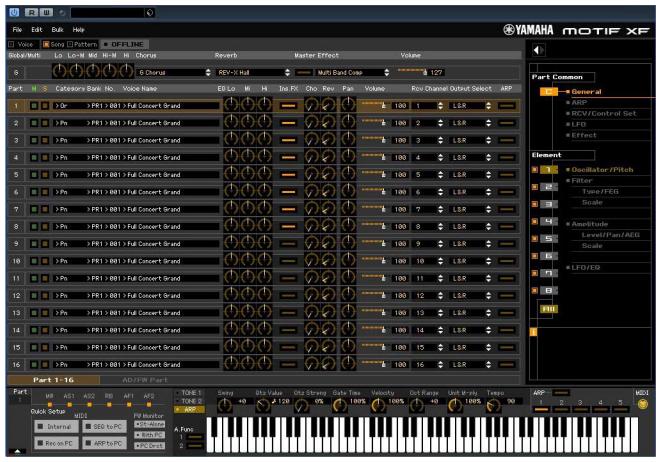Screen dimensions: 659x462
Task: Adjust the global EQ Mid knob
Action: (x=93, y=71)
